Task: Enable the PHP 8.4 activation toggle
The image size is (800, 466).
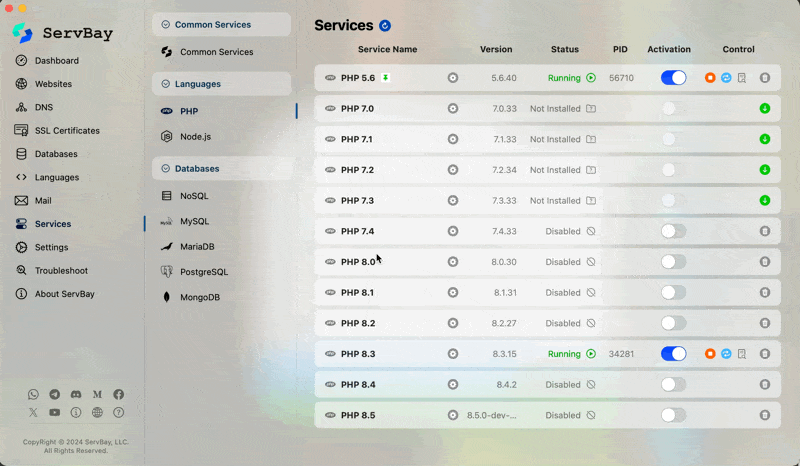Action: (x=673, y=385)
